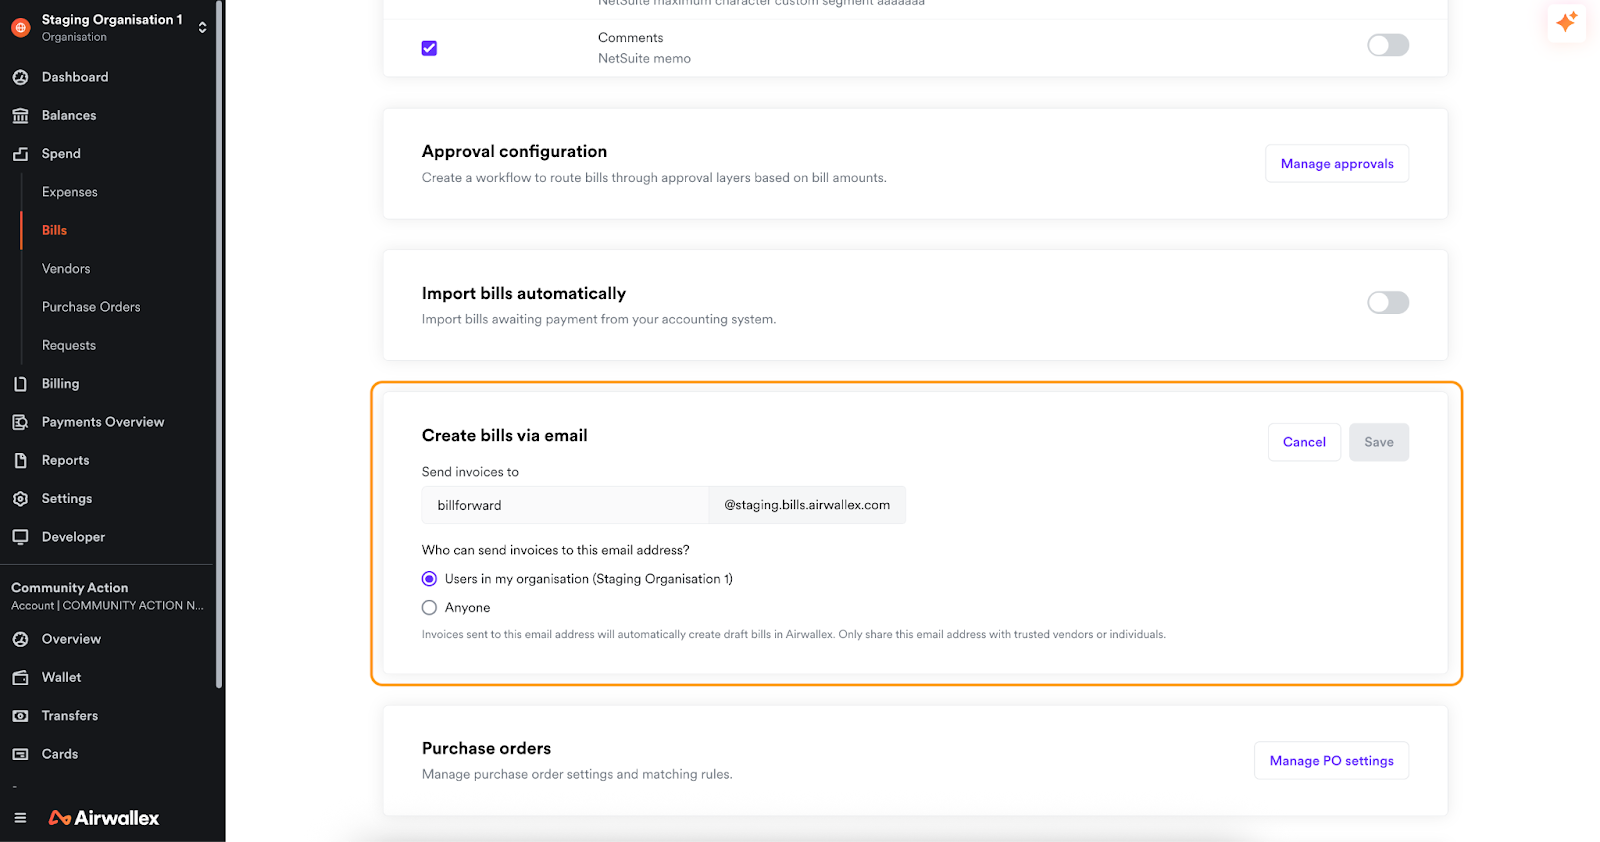
Task: Click the Dashboard icon in sidebar
Action: click(x=20, y=77)
